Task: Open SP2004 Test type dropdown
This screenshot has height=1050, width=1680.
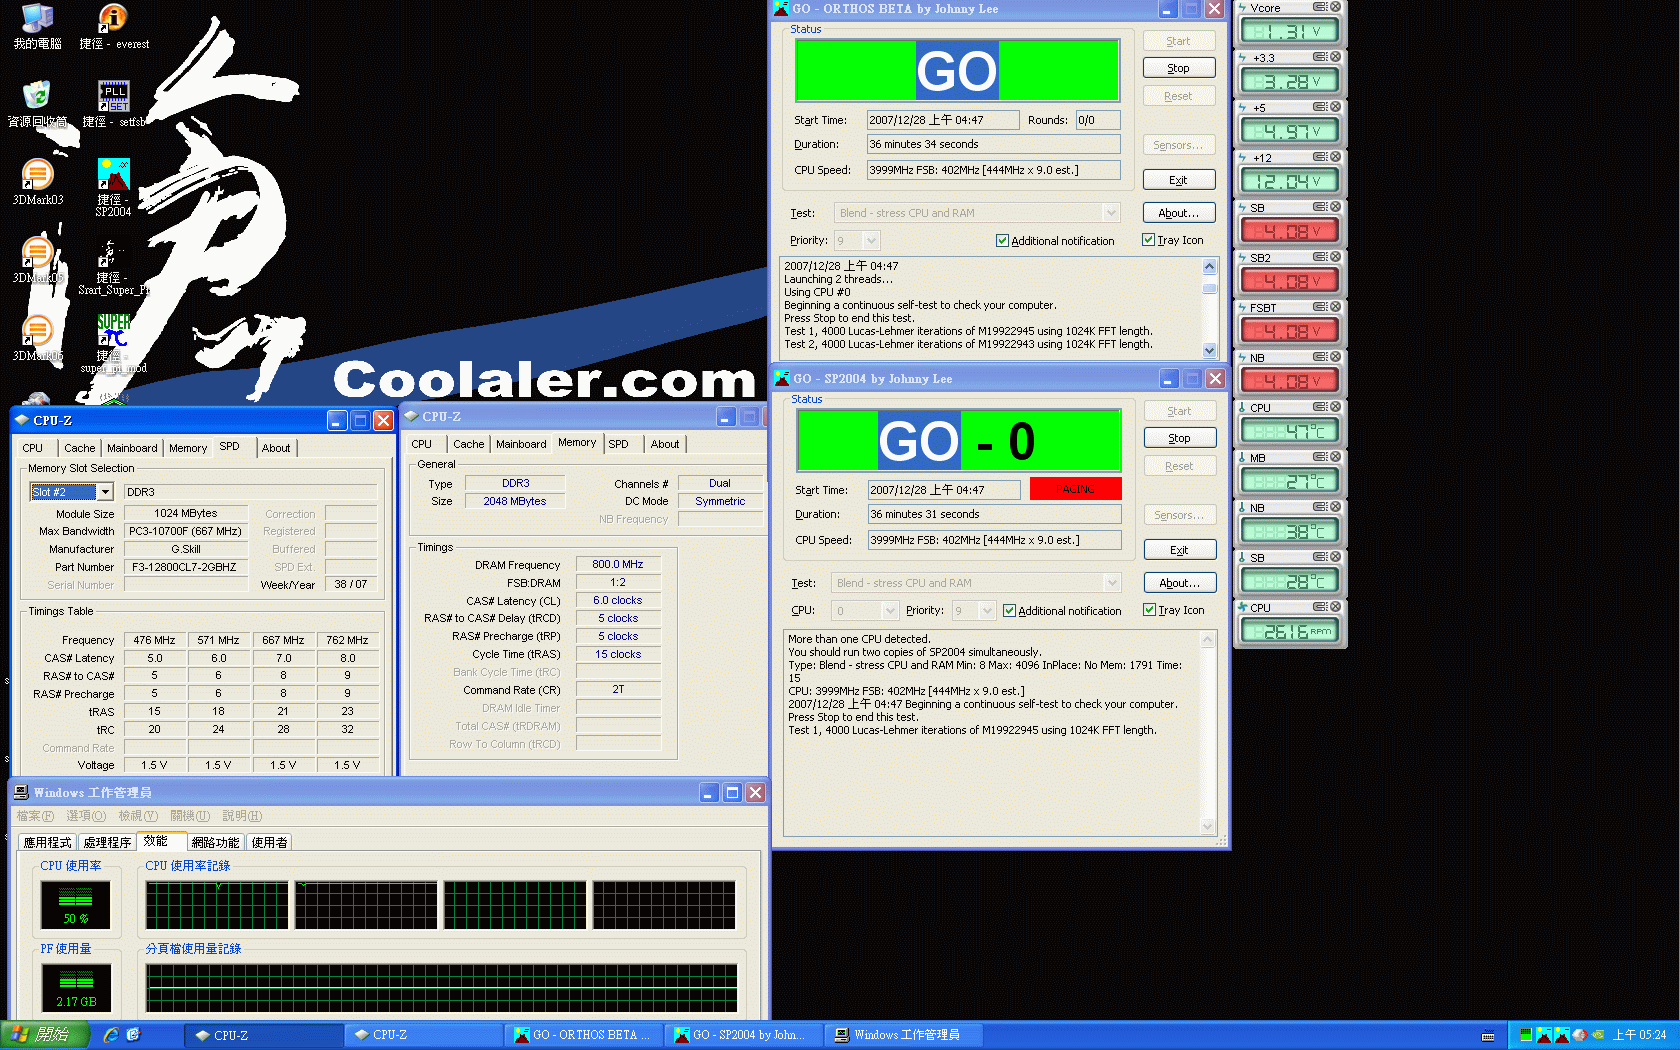Action: pos(1111,583)
